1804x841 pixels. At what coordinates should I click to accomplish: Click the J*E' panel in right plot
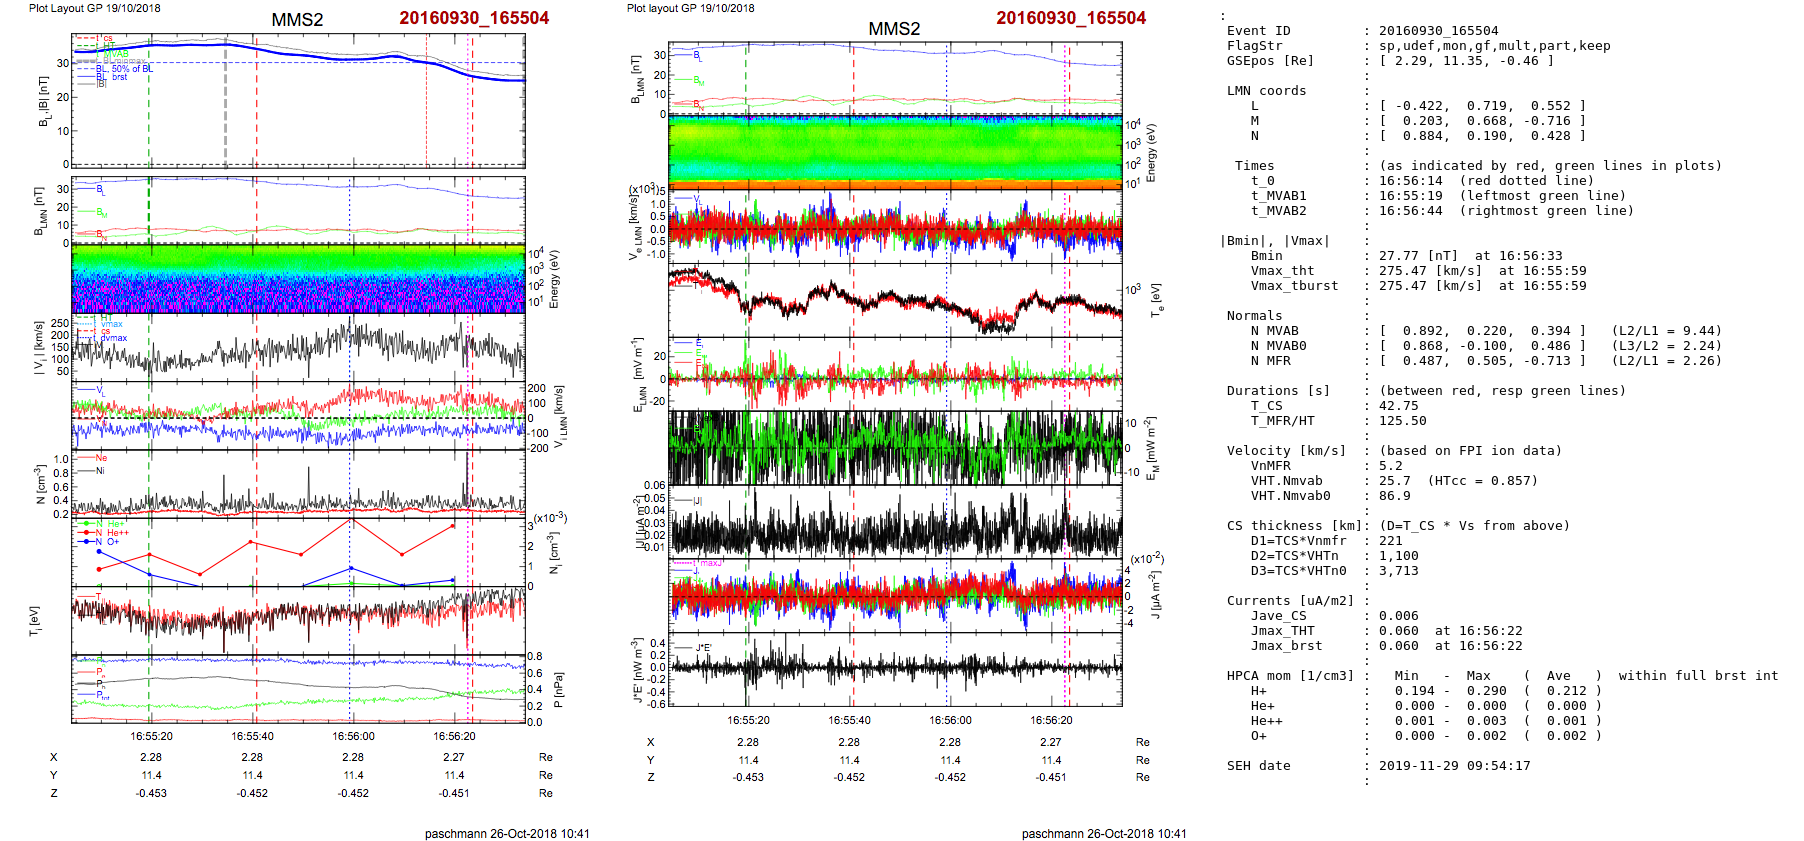point(894,668)
